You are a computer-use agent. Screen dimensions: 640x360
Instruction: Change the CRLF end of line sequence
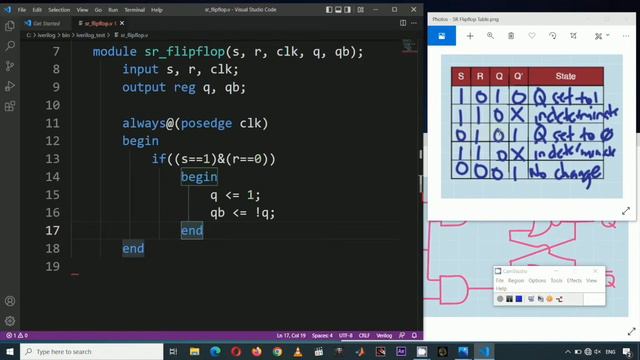tap(364, 336)
